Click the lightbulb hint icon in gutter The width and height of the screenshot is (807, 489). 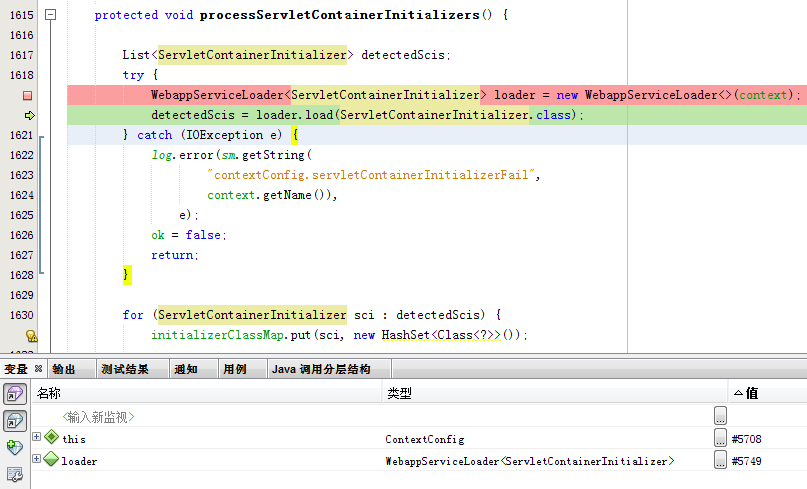click(x=31, y=336)
